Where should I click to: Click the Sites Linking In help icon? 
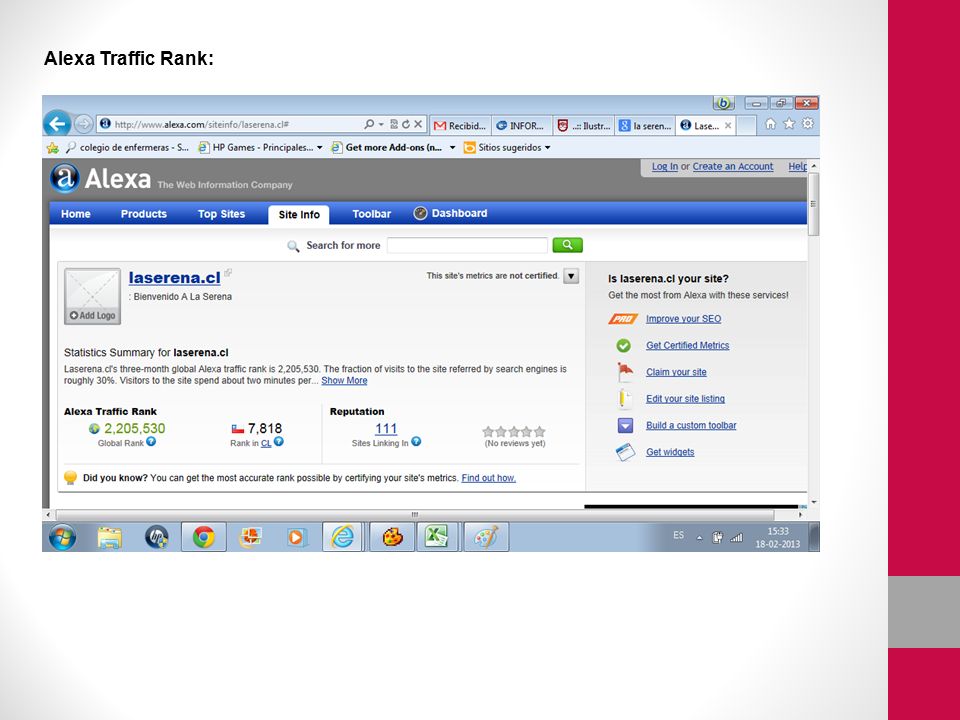click(x=416, y=441)
